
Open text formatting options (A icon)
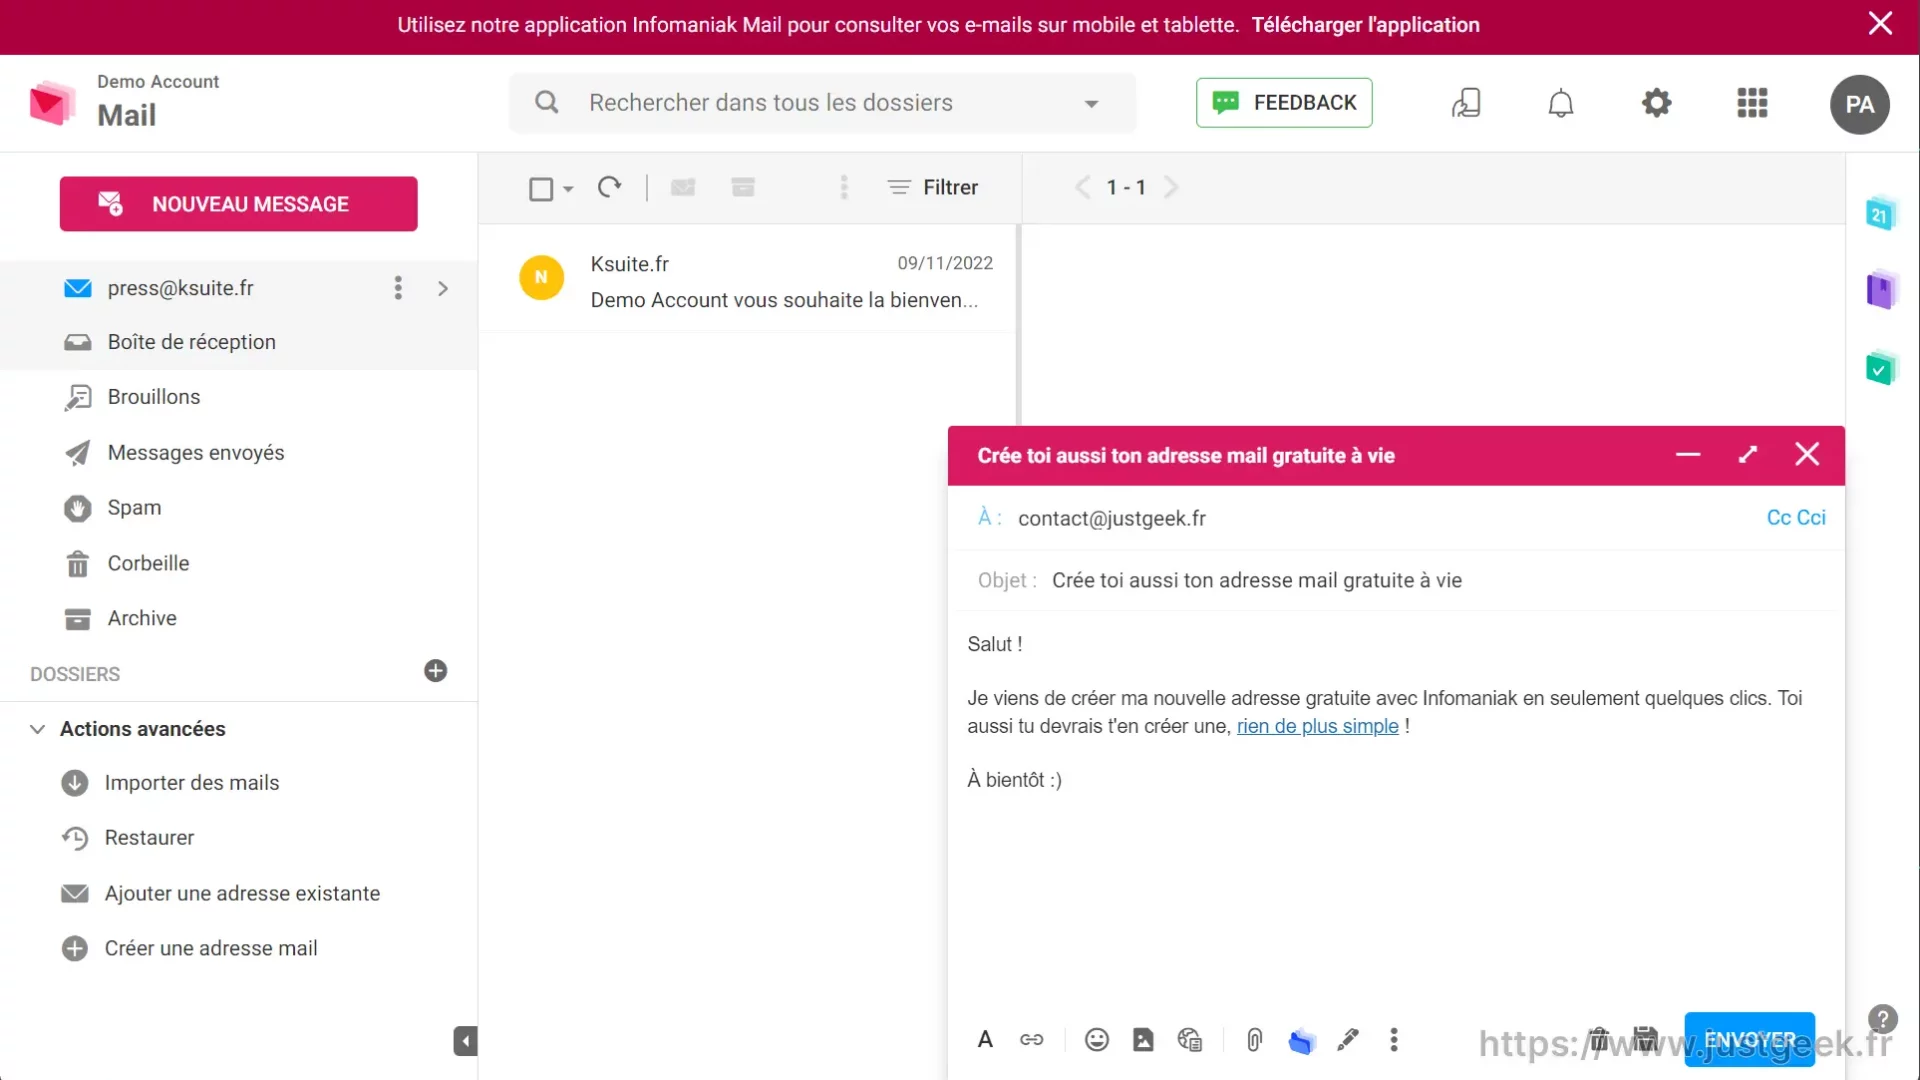click(985, 1040)
